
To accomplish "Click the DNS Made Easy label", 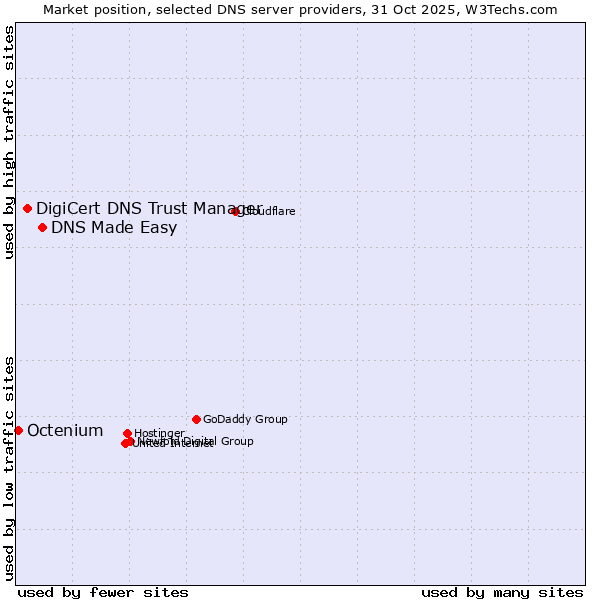I will coord(114,227).
